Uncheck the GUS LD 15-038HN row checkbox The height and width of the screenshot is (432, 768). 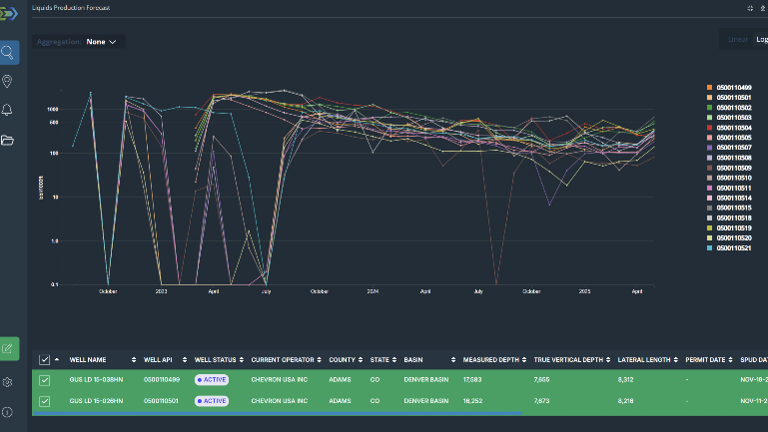44,380
